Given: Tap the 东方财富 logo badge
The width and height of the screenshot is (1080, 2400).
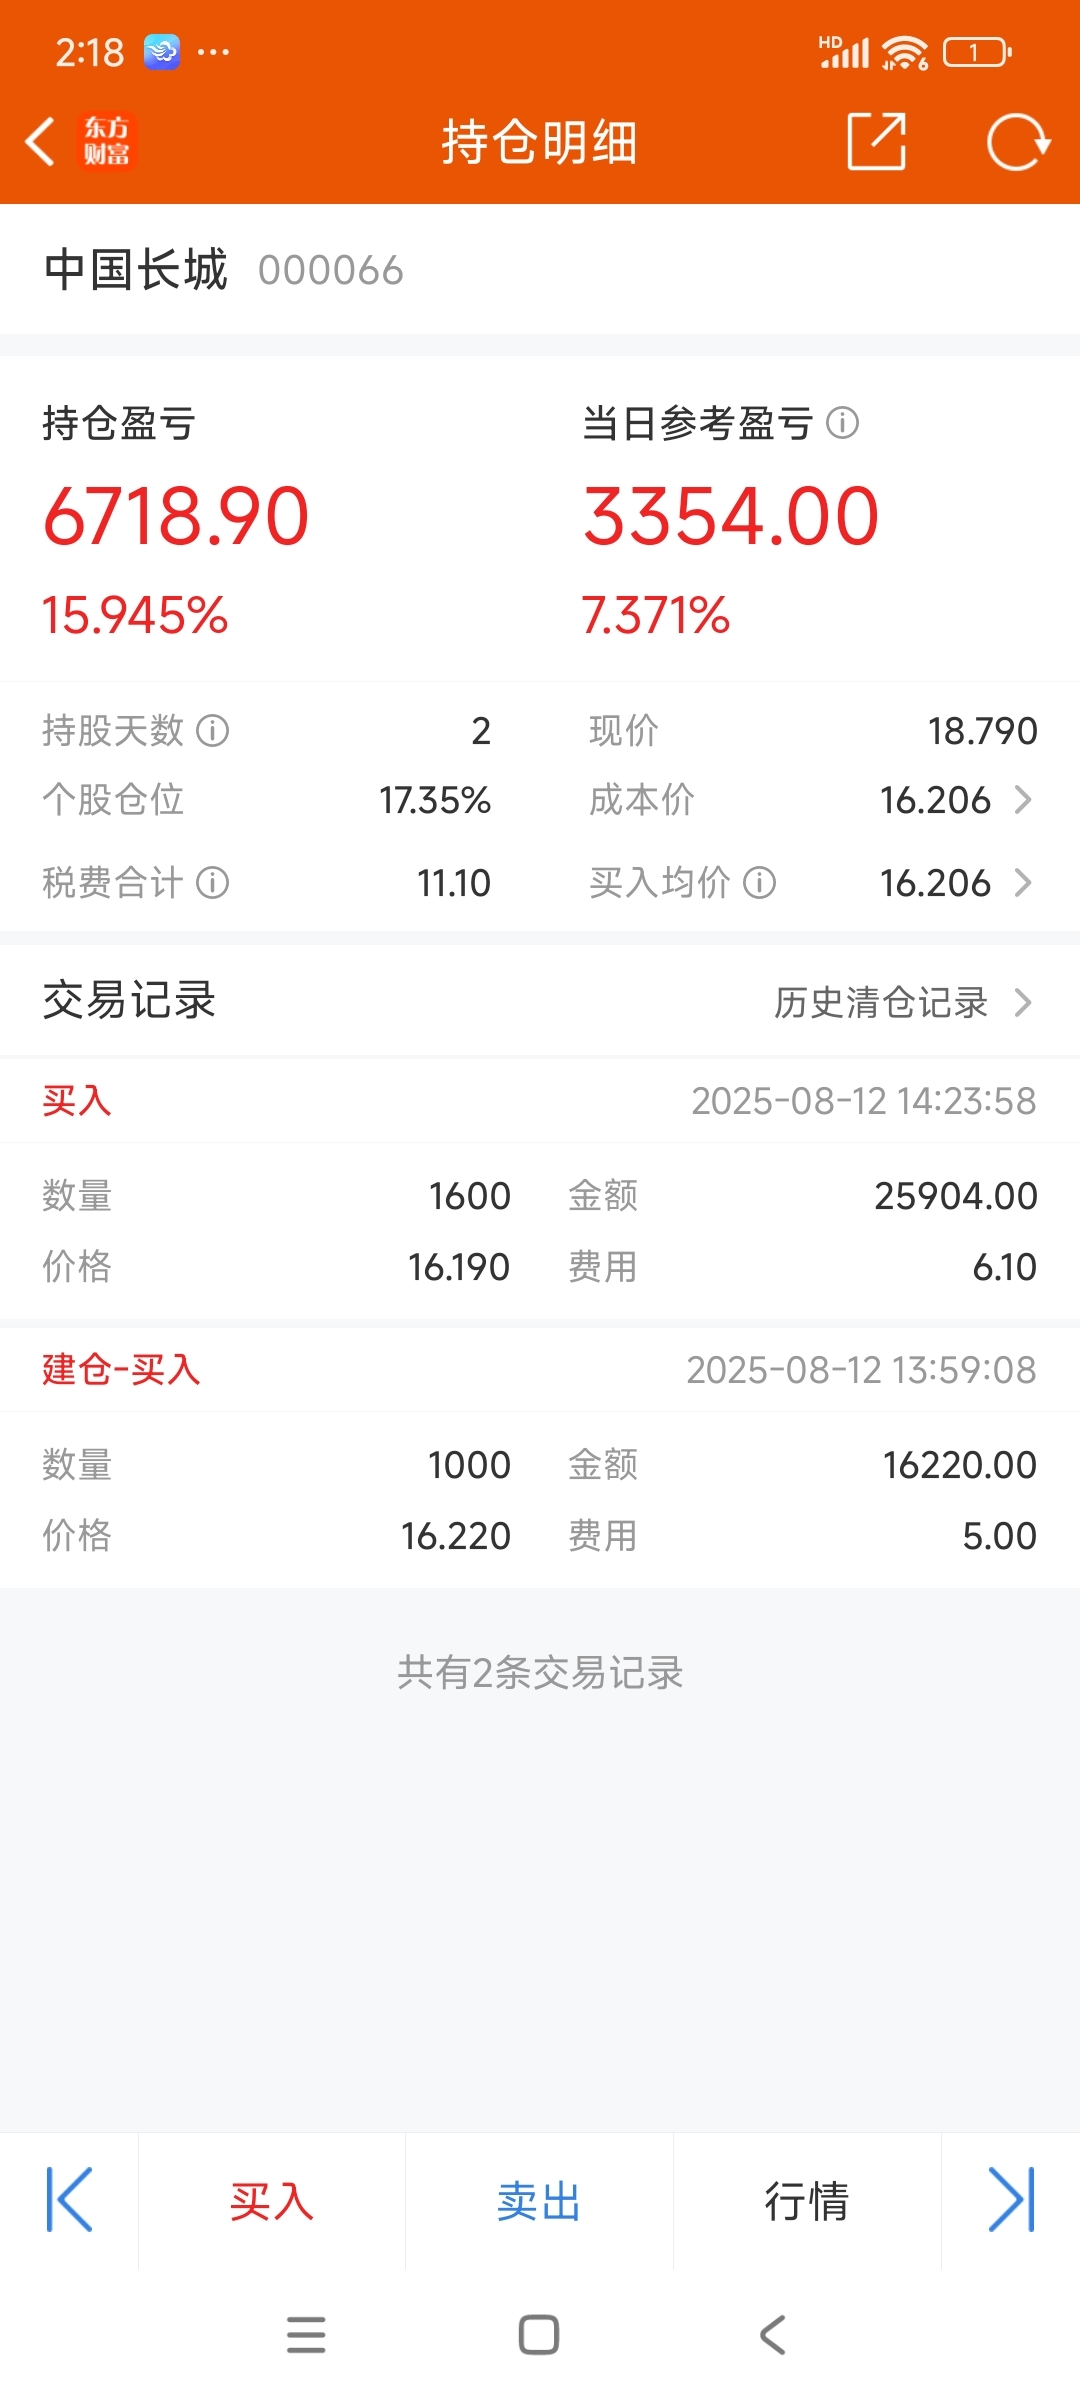Looking at the screenshot, I should point(106,141).
